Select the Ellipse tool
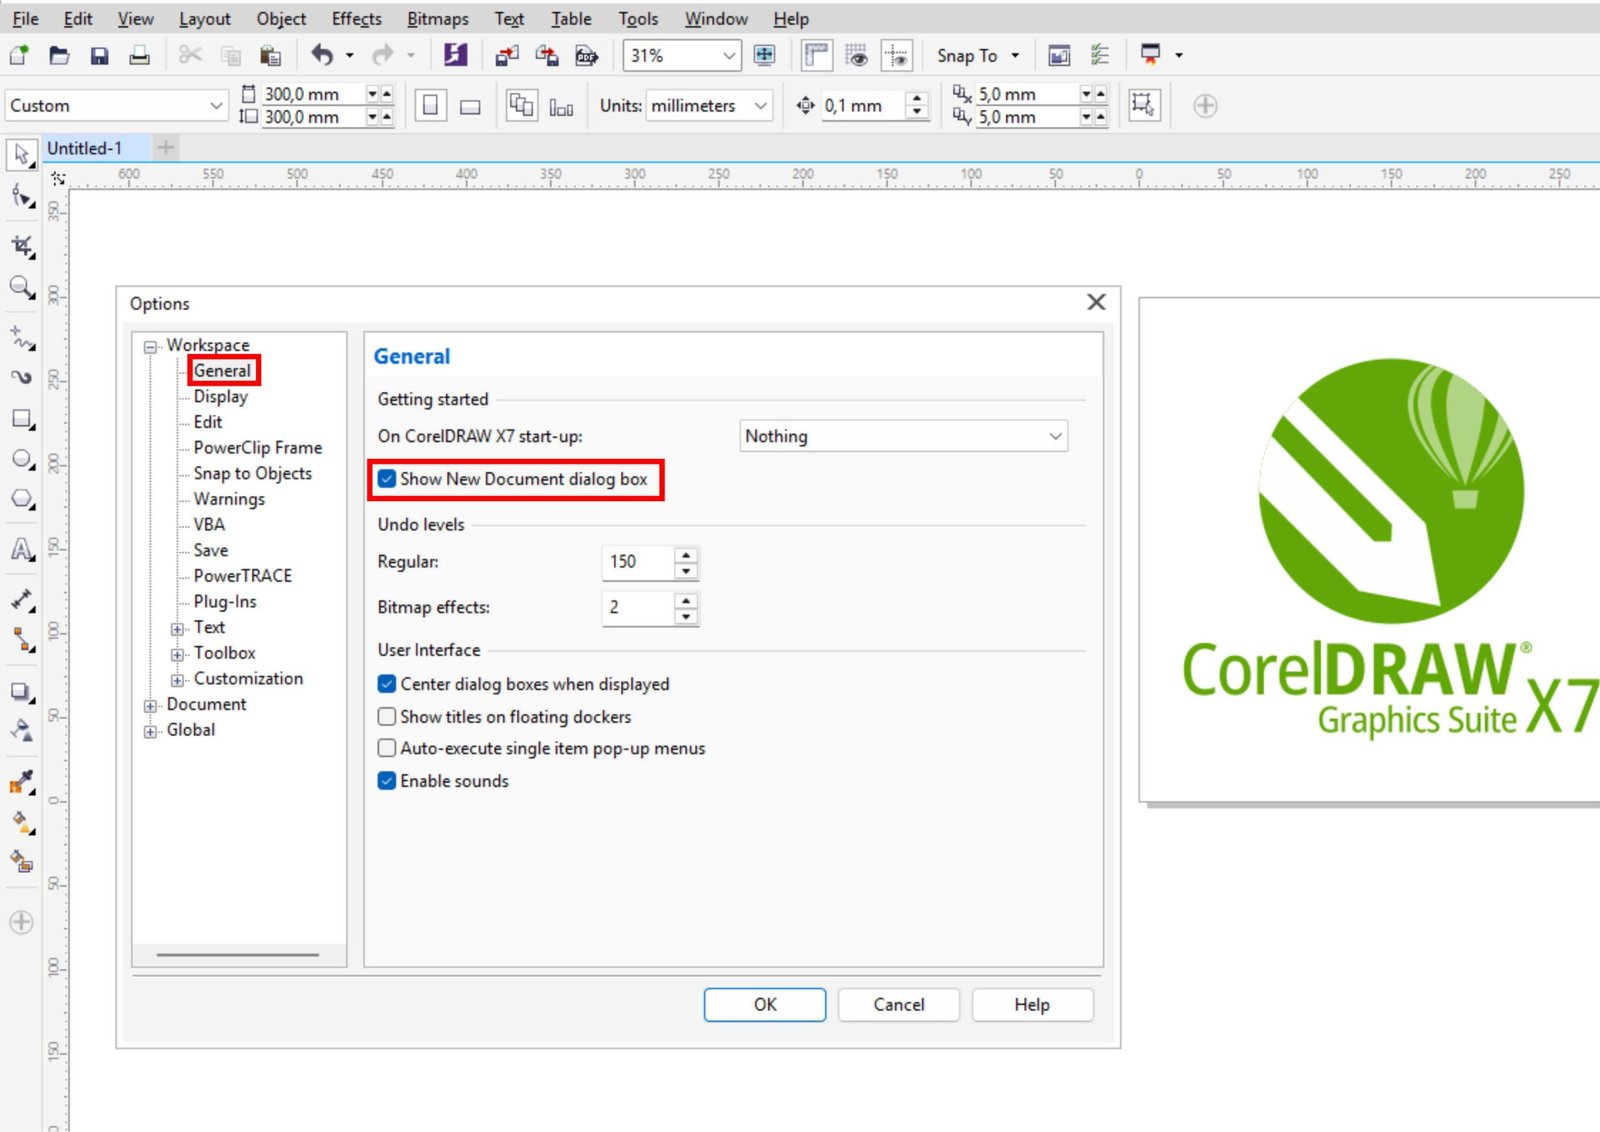Image resolution: width=1600 pixels, height=1132 pixels. point(20,460)
